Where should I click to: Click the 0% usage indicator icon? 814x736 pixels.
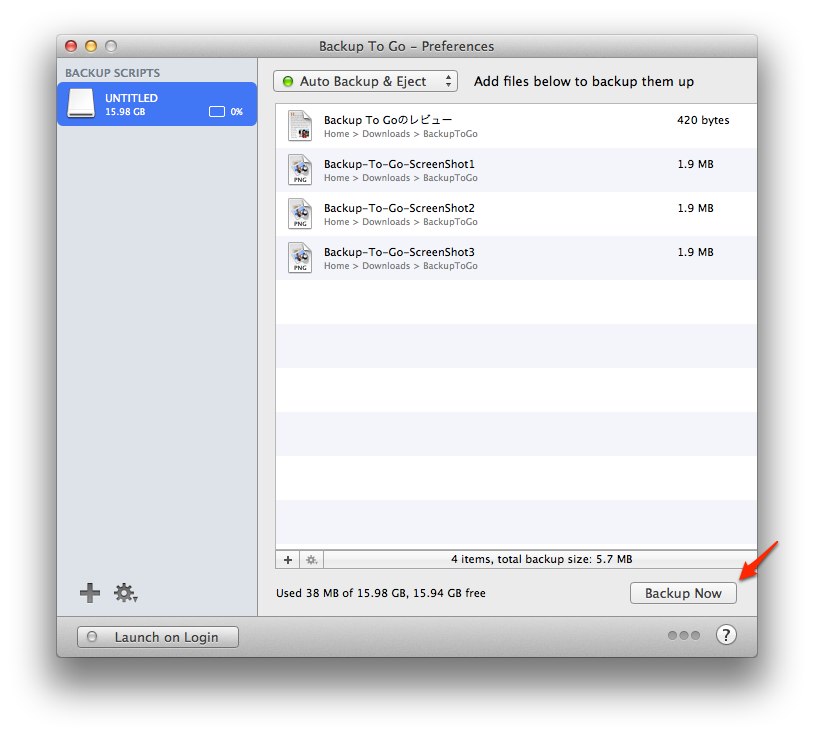[x=216, y=112]
